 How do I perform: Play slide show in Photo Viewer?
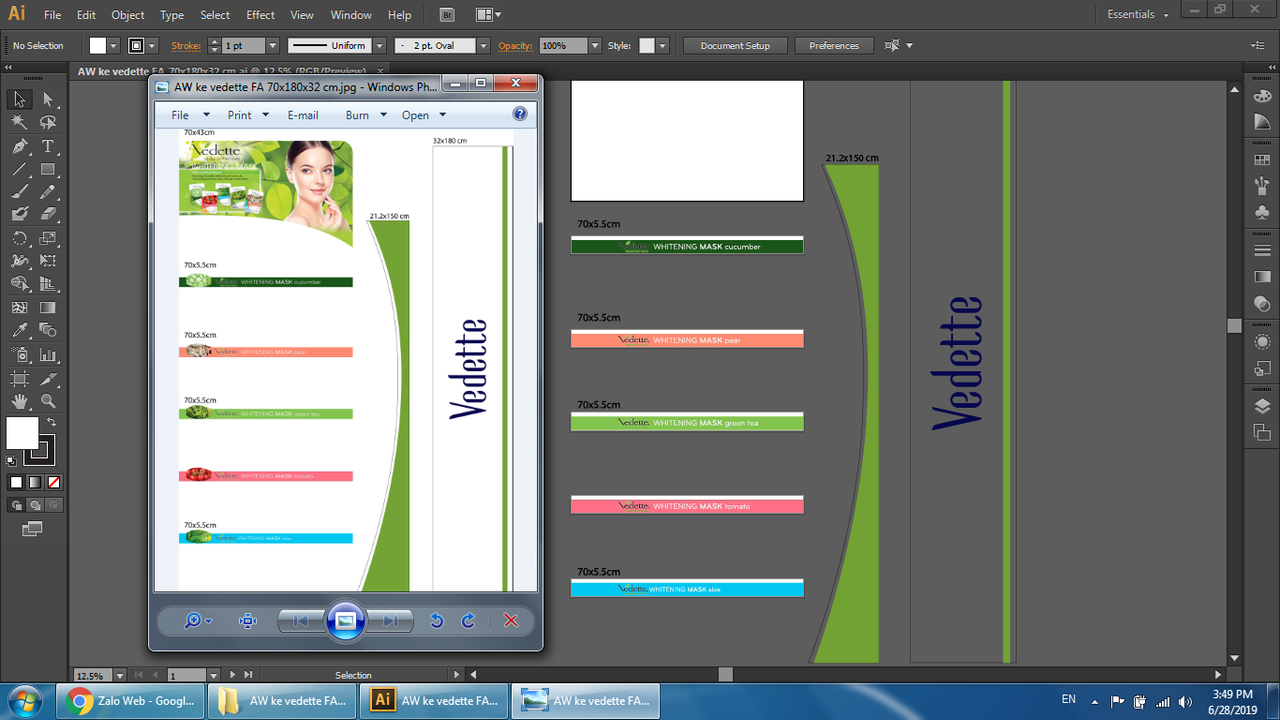[345, 621]
